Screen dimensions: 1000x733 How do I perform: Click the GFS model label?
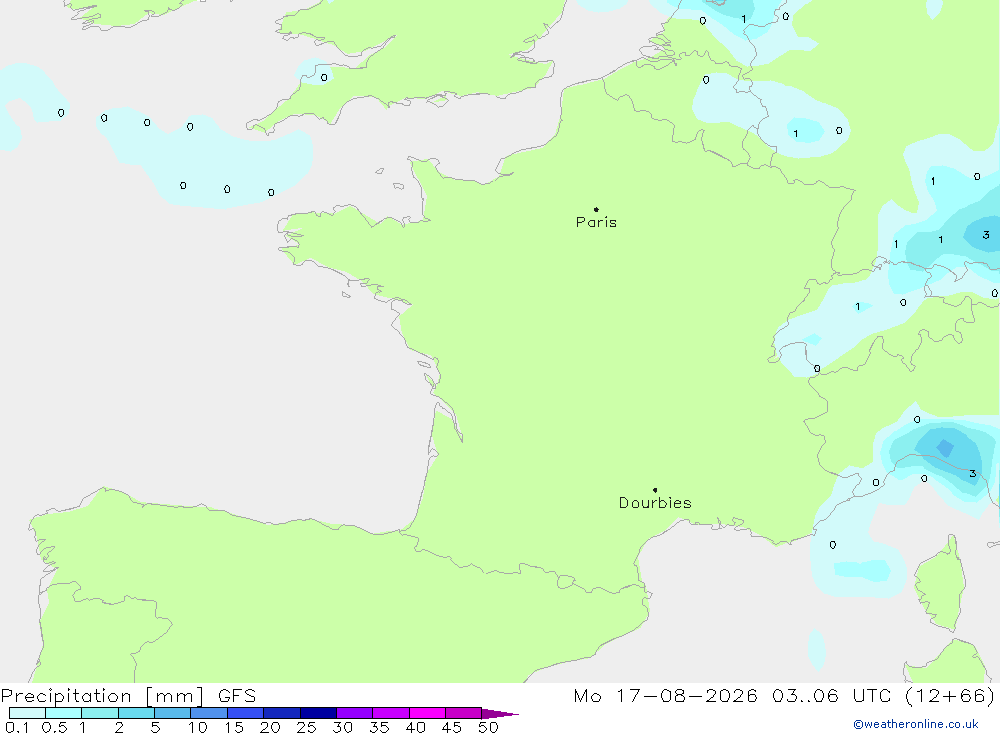coord(237,696)
